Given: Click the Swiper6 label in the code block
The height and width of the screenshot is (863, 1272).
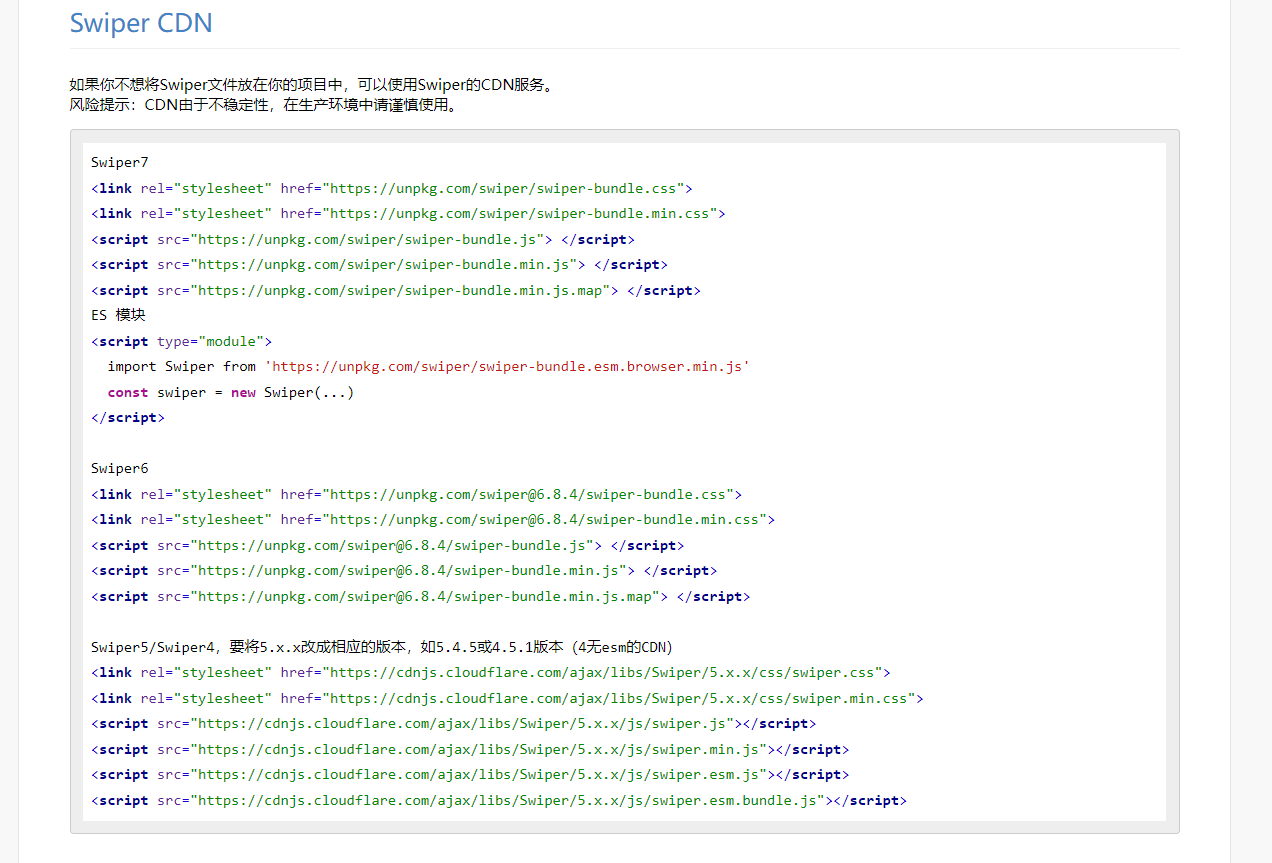Looking at the screenshot, I should (120, 468).
